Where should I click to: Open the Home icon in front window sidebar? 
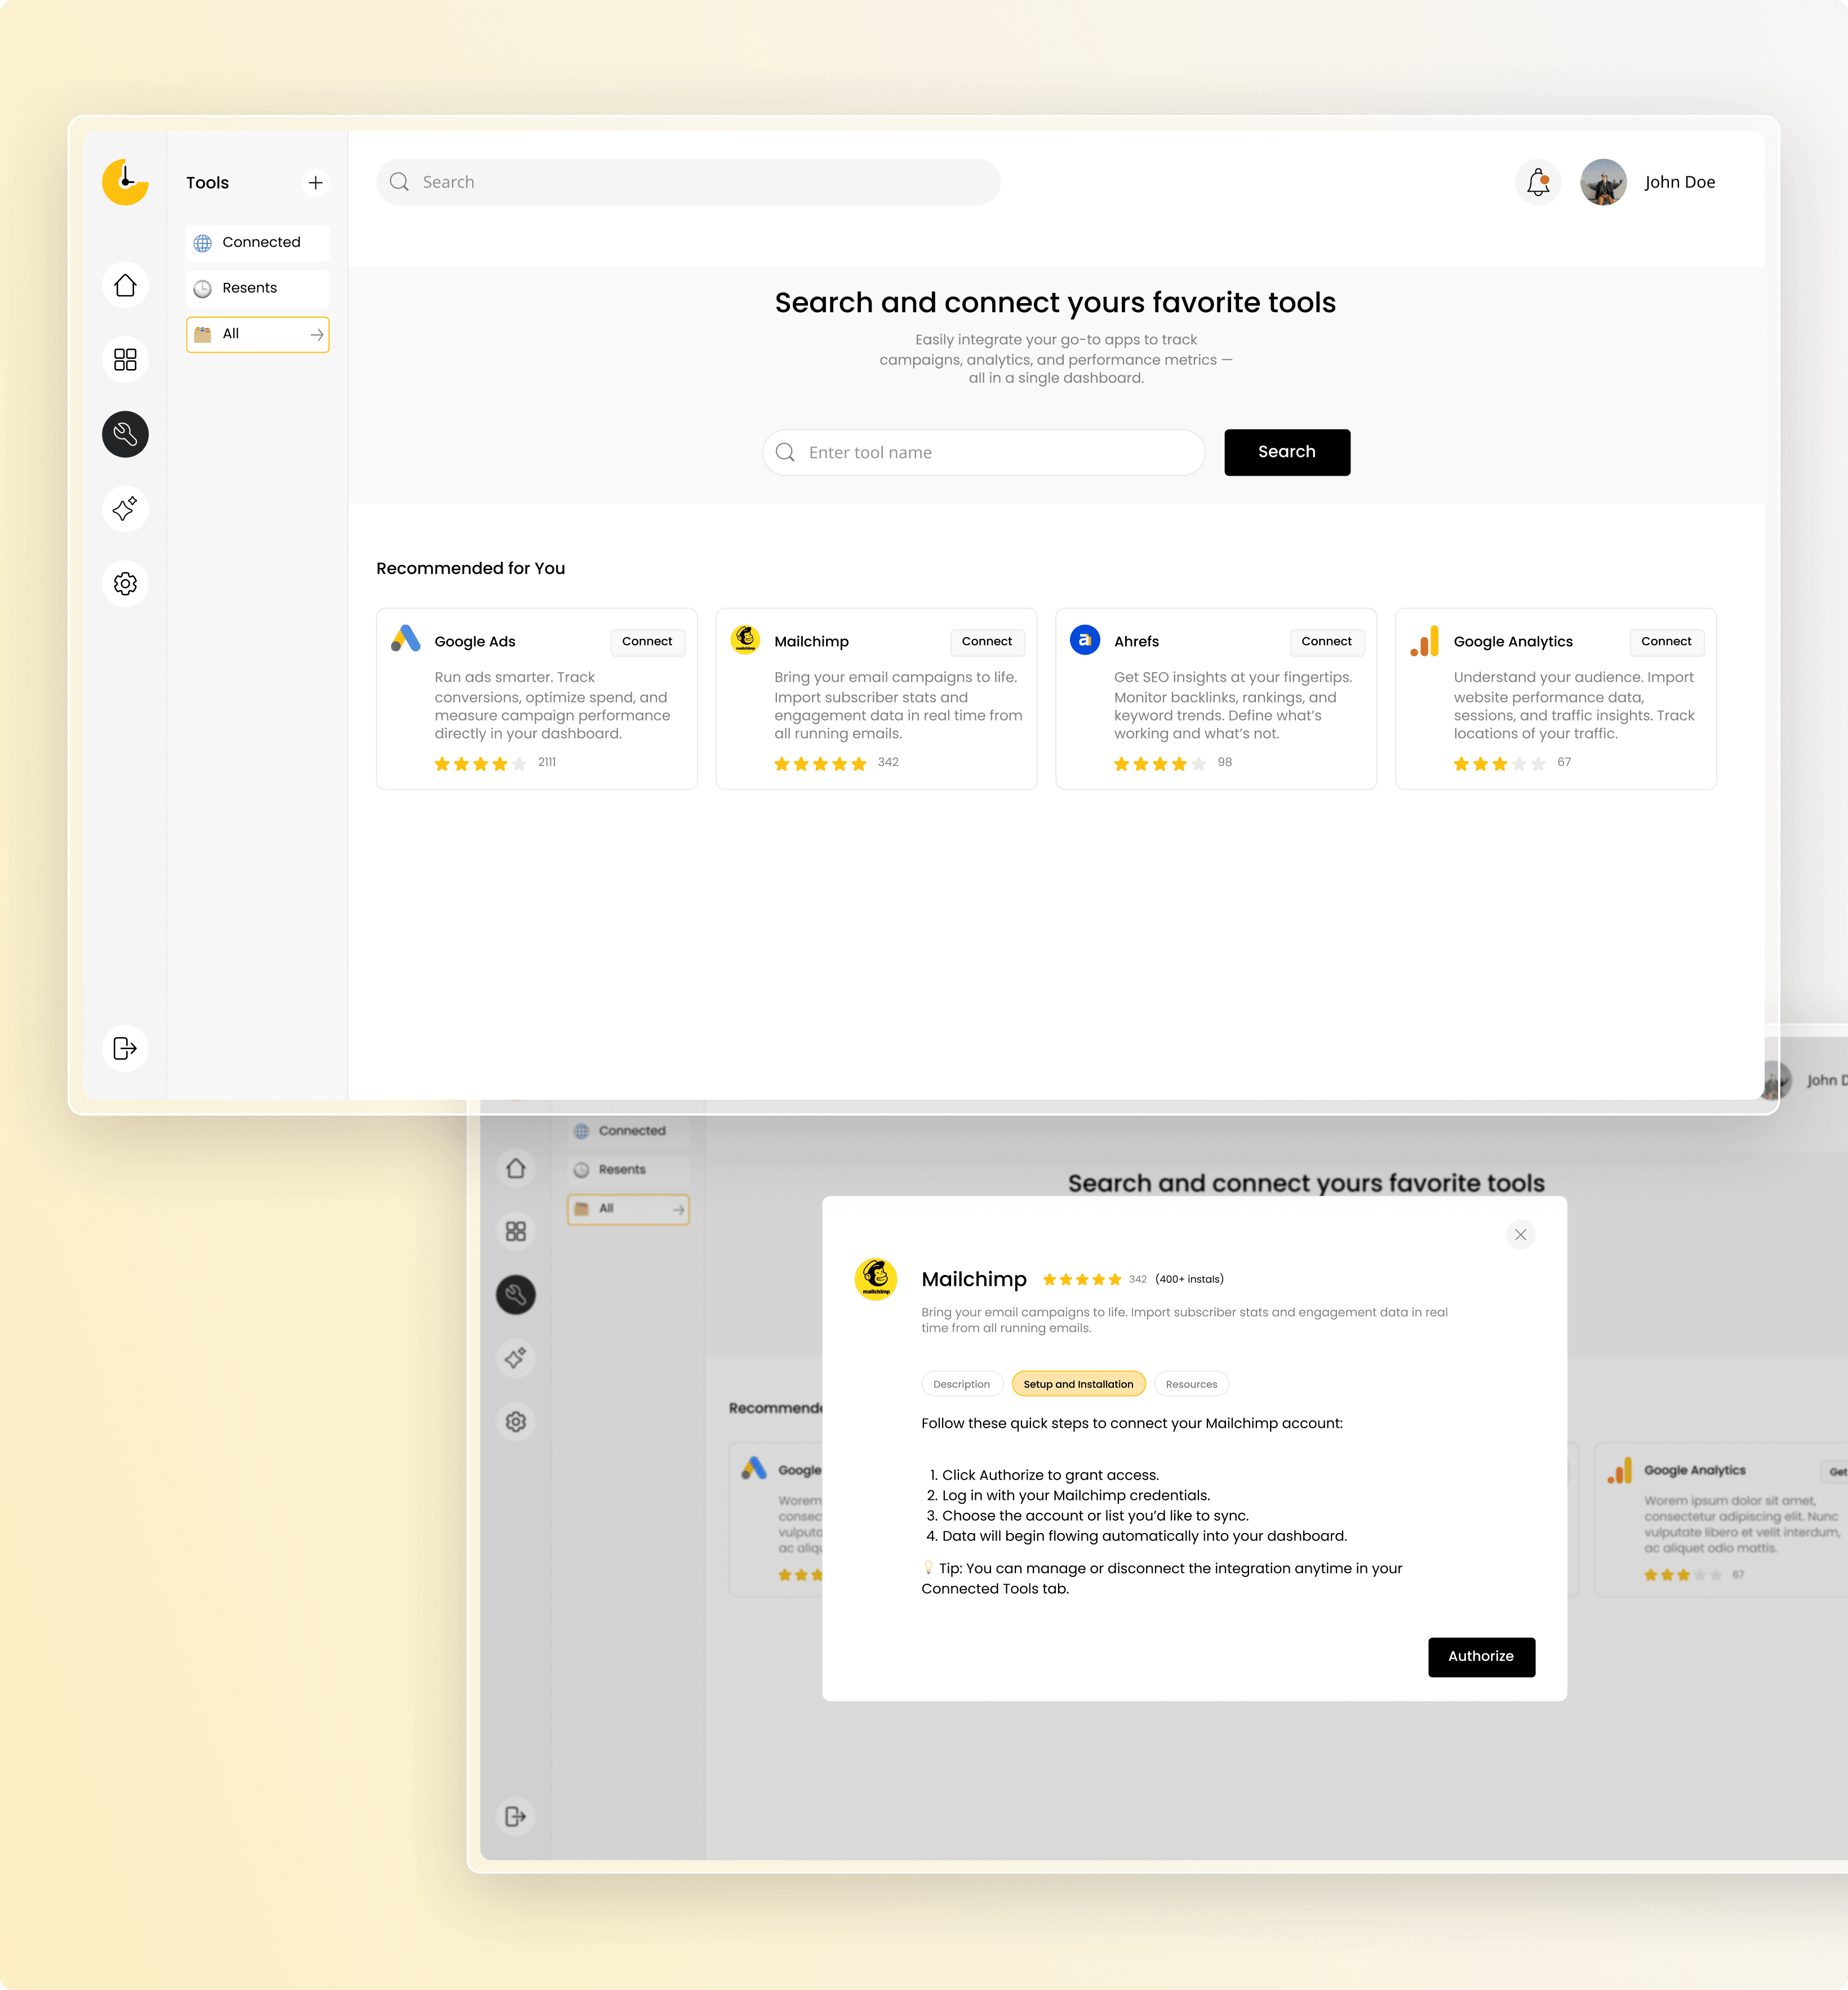click(x=125, y=286)
